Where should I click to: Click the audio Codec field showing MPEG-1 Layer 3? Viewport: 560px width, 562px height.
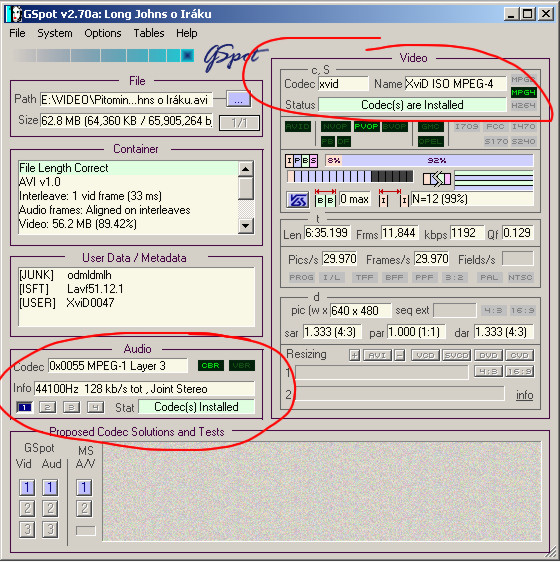118,366
